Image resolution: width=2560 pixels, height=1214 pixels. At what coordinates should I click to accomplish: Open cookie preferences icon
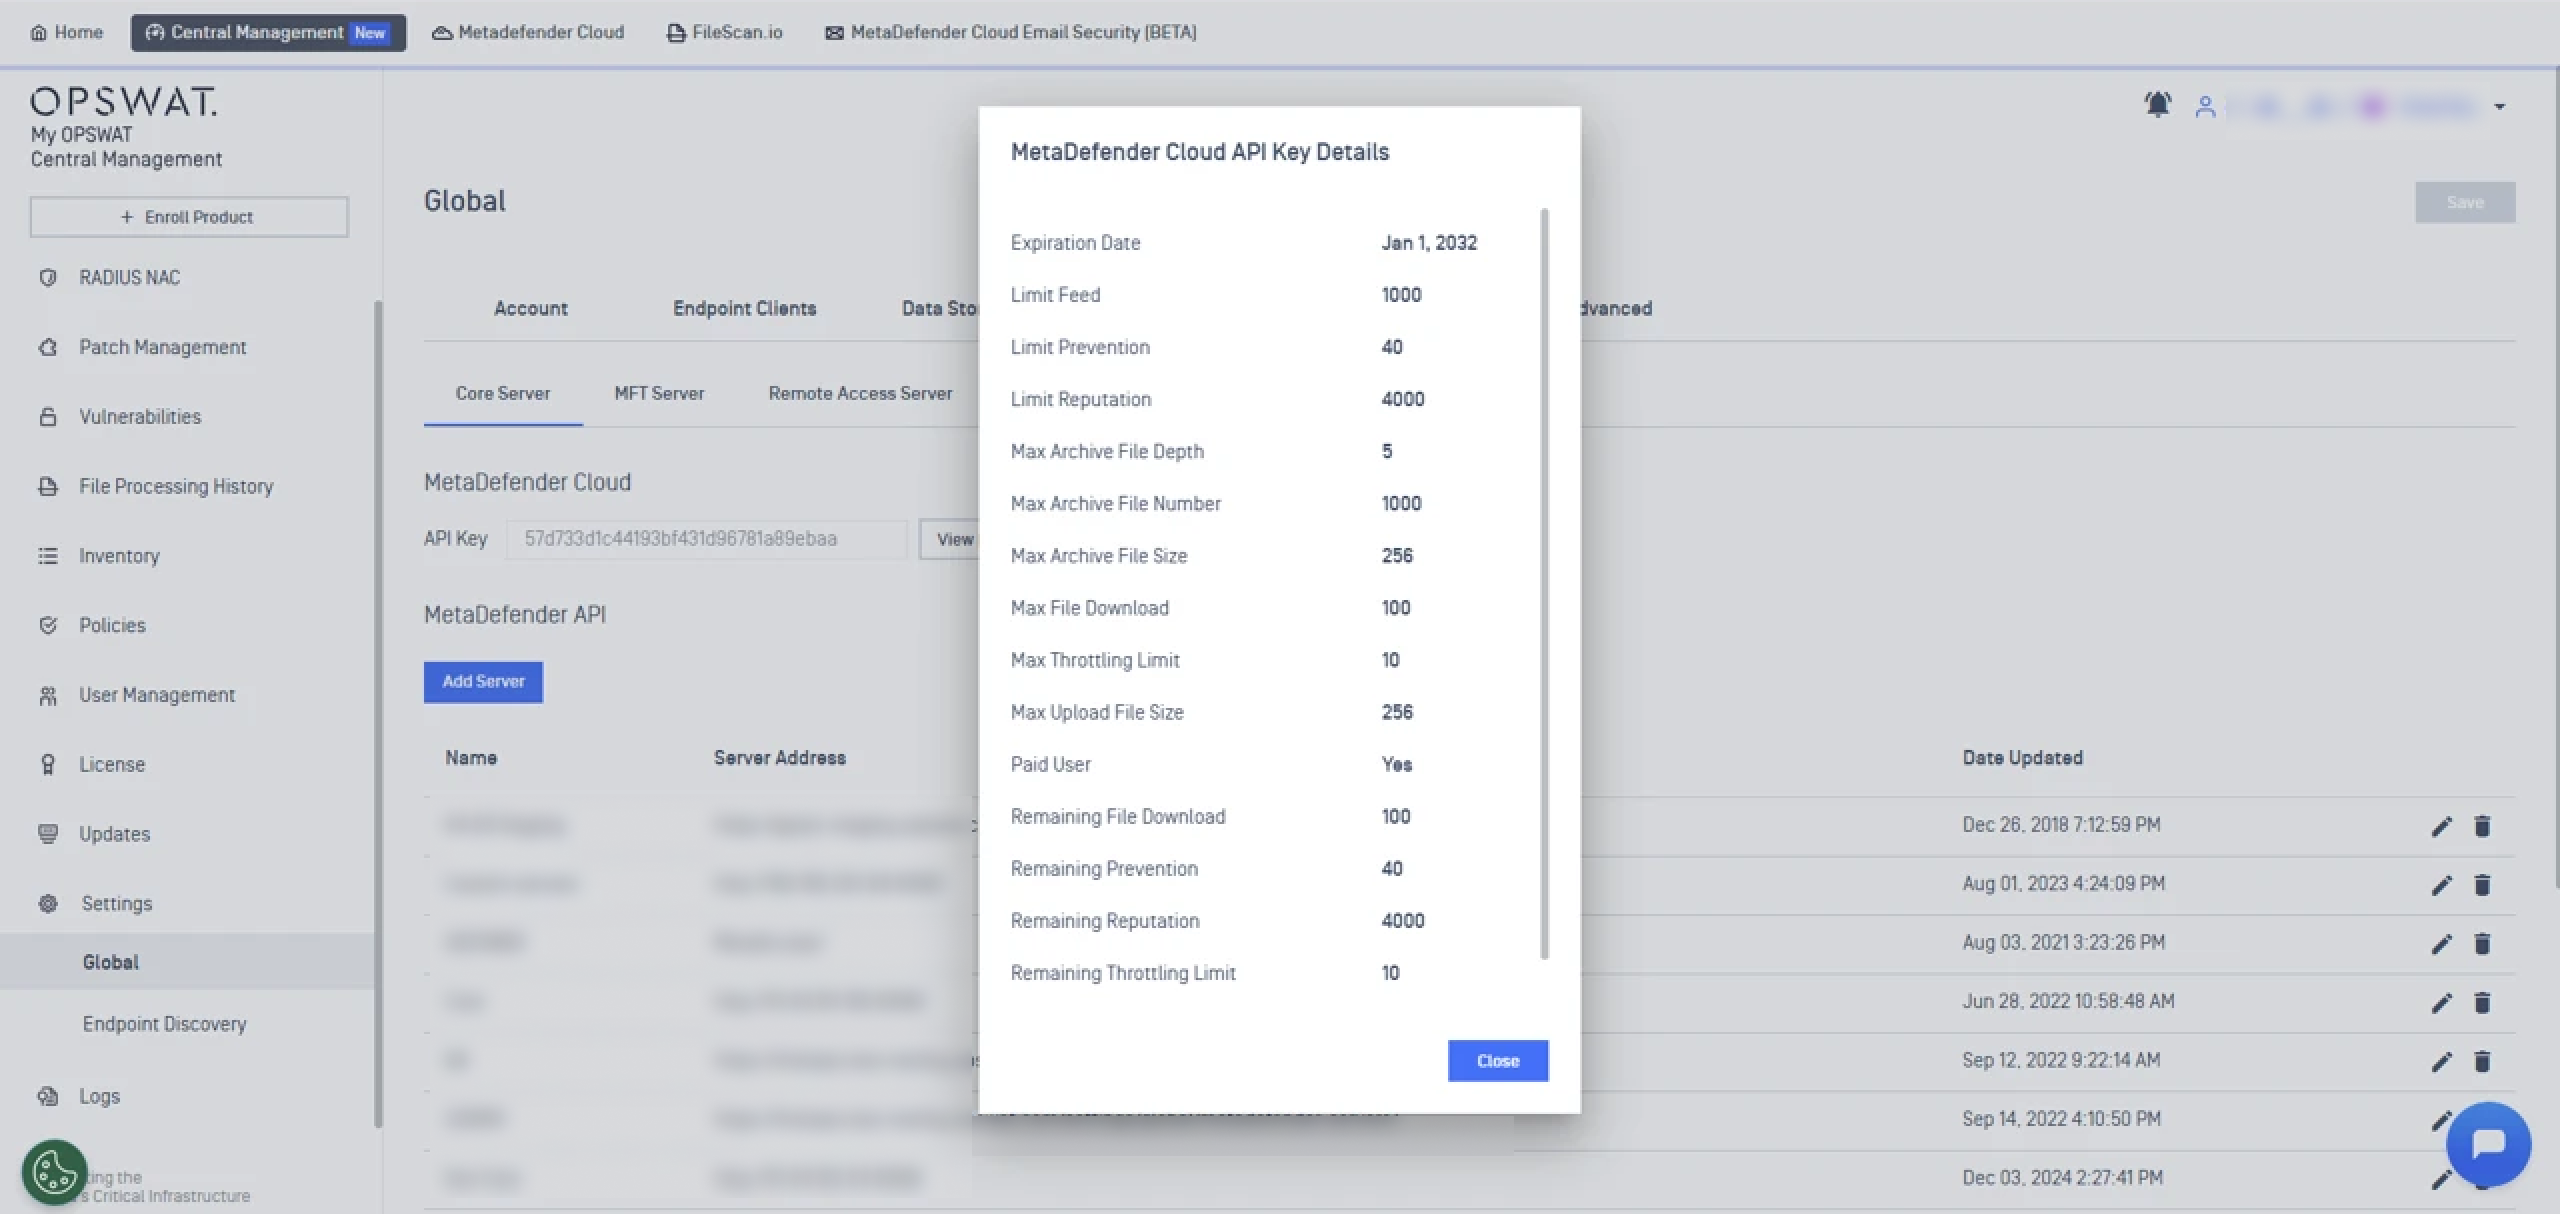point(54,1171)
